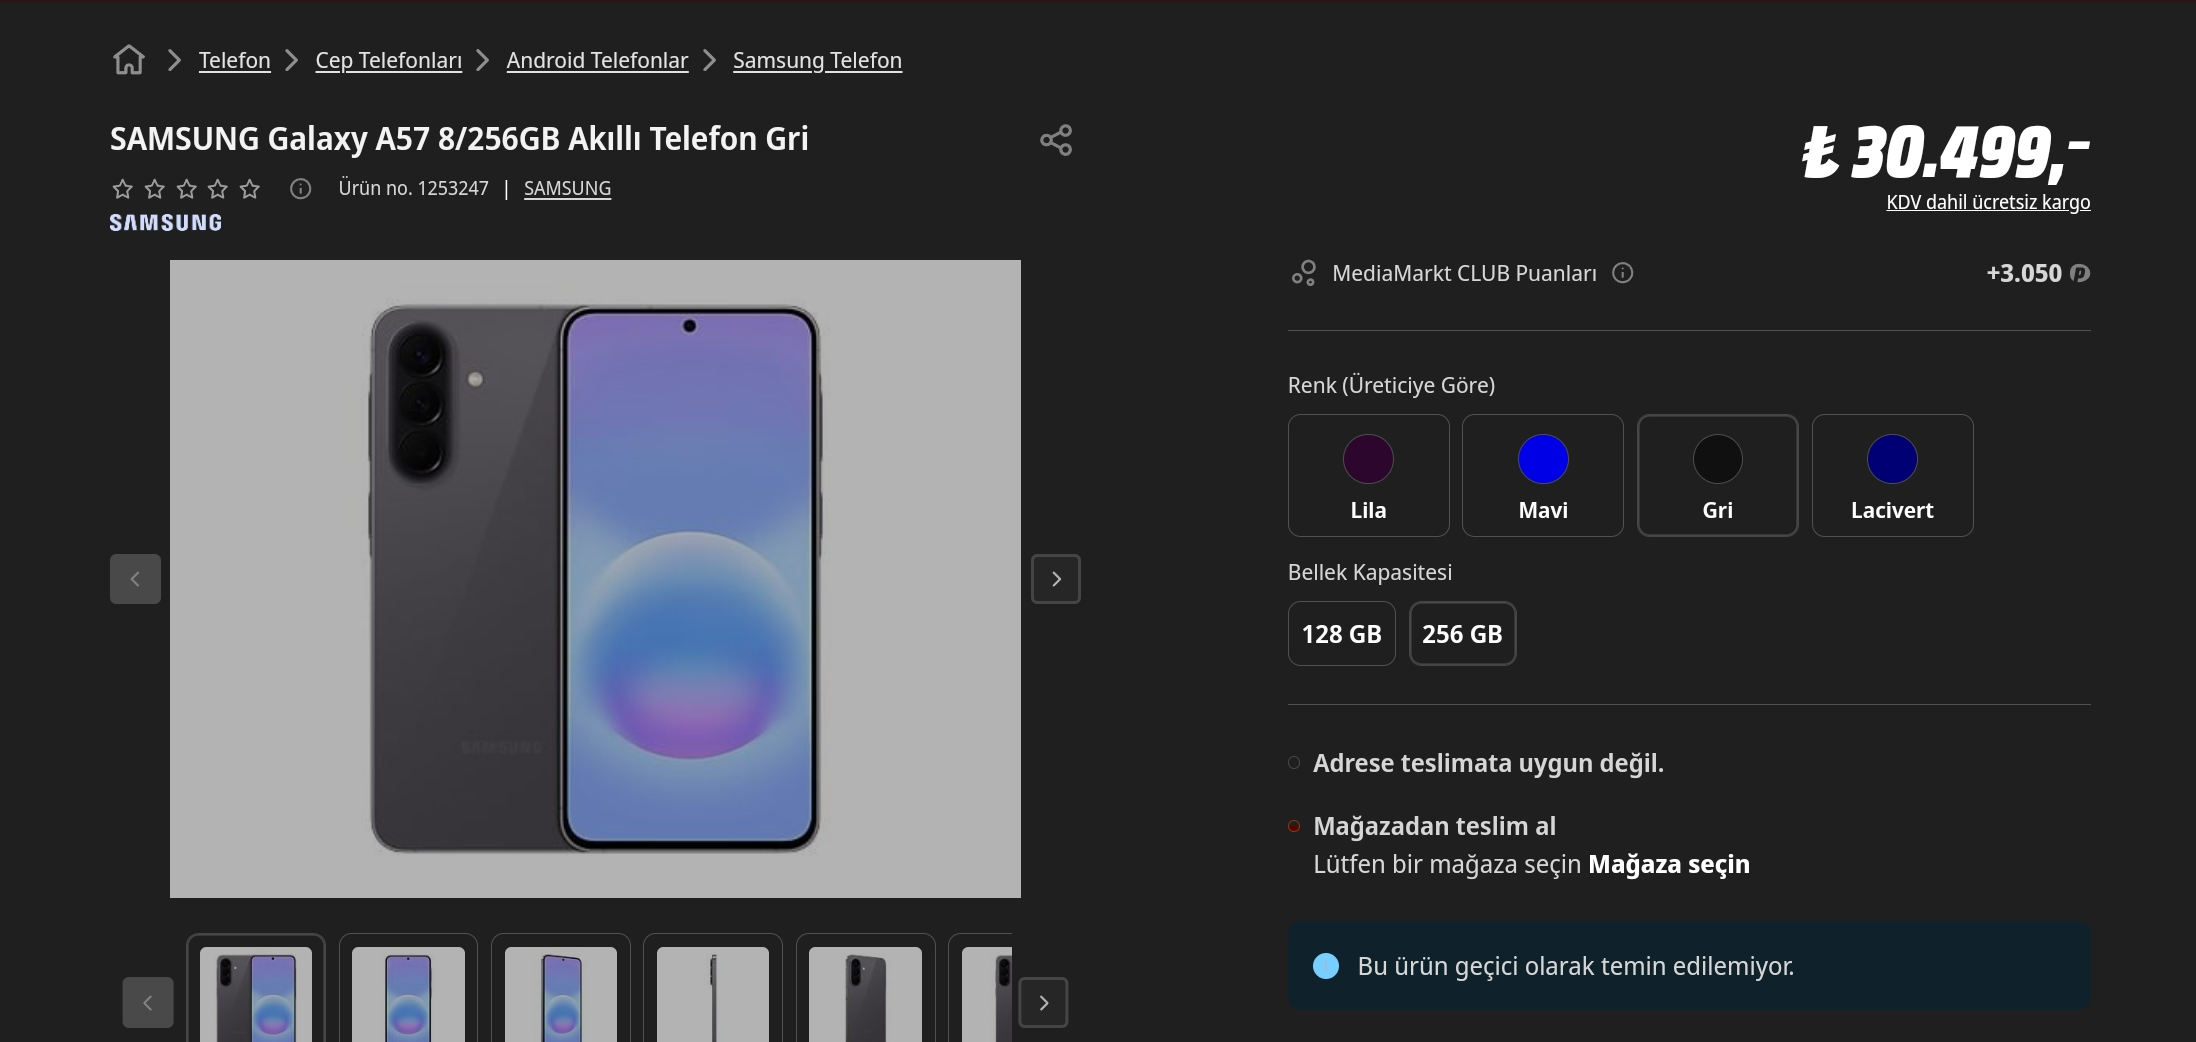Show MediaMarkt CLUB points info icon
This screenshot has width=2196, height=1042.
click(x=1623, y=273)
